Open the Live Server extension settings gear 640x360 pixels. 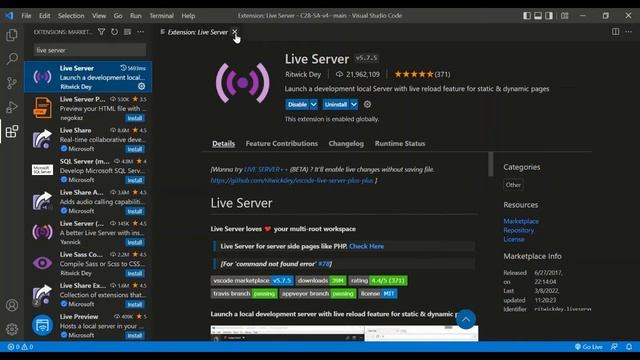point(367,104)
